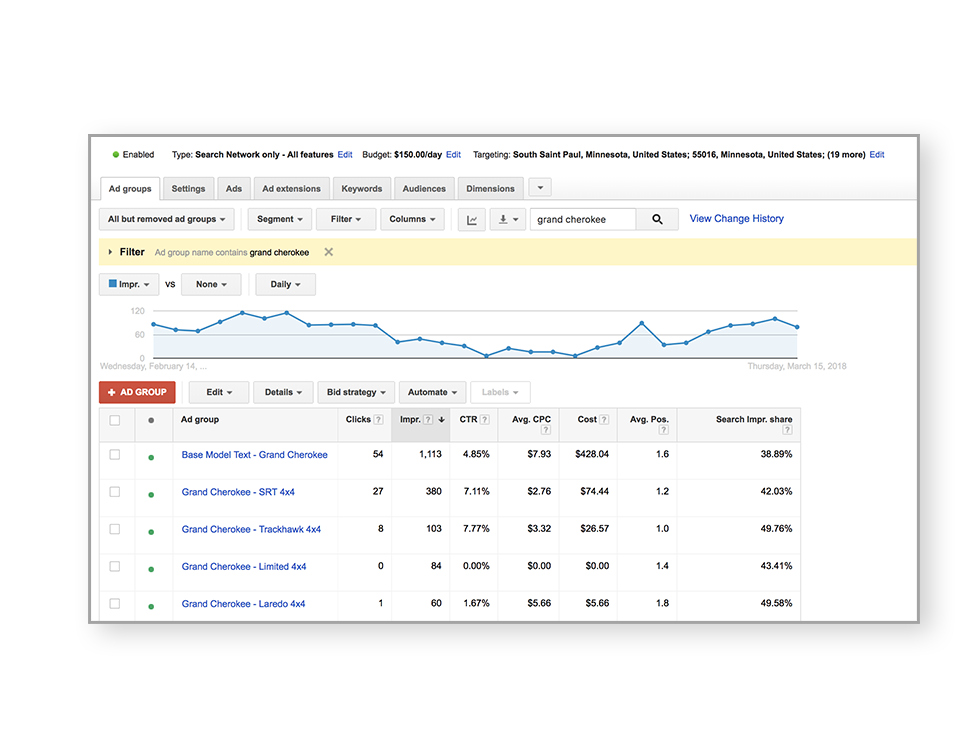Click status dot for SRT 4x4 row
Screen dimensions: 958x755
coord(151,495)
